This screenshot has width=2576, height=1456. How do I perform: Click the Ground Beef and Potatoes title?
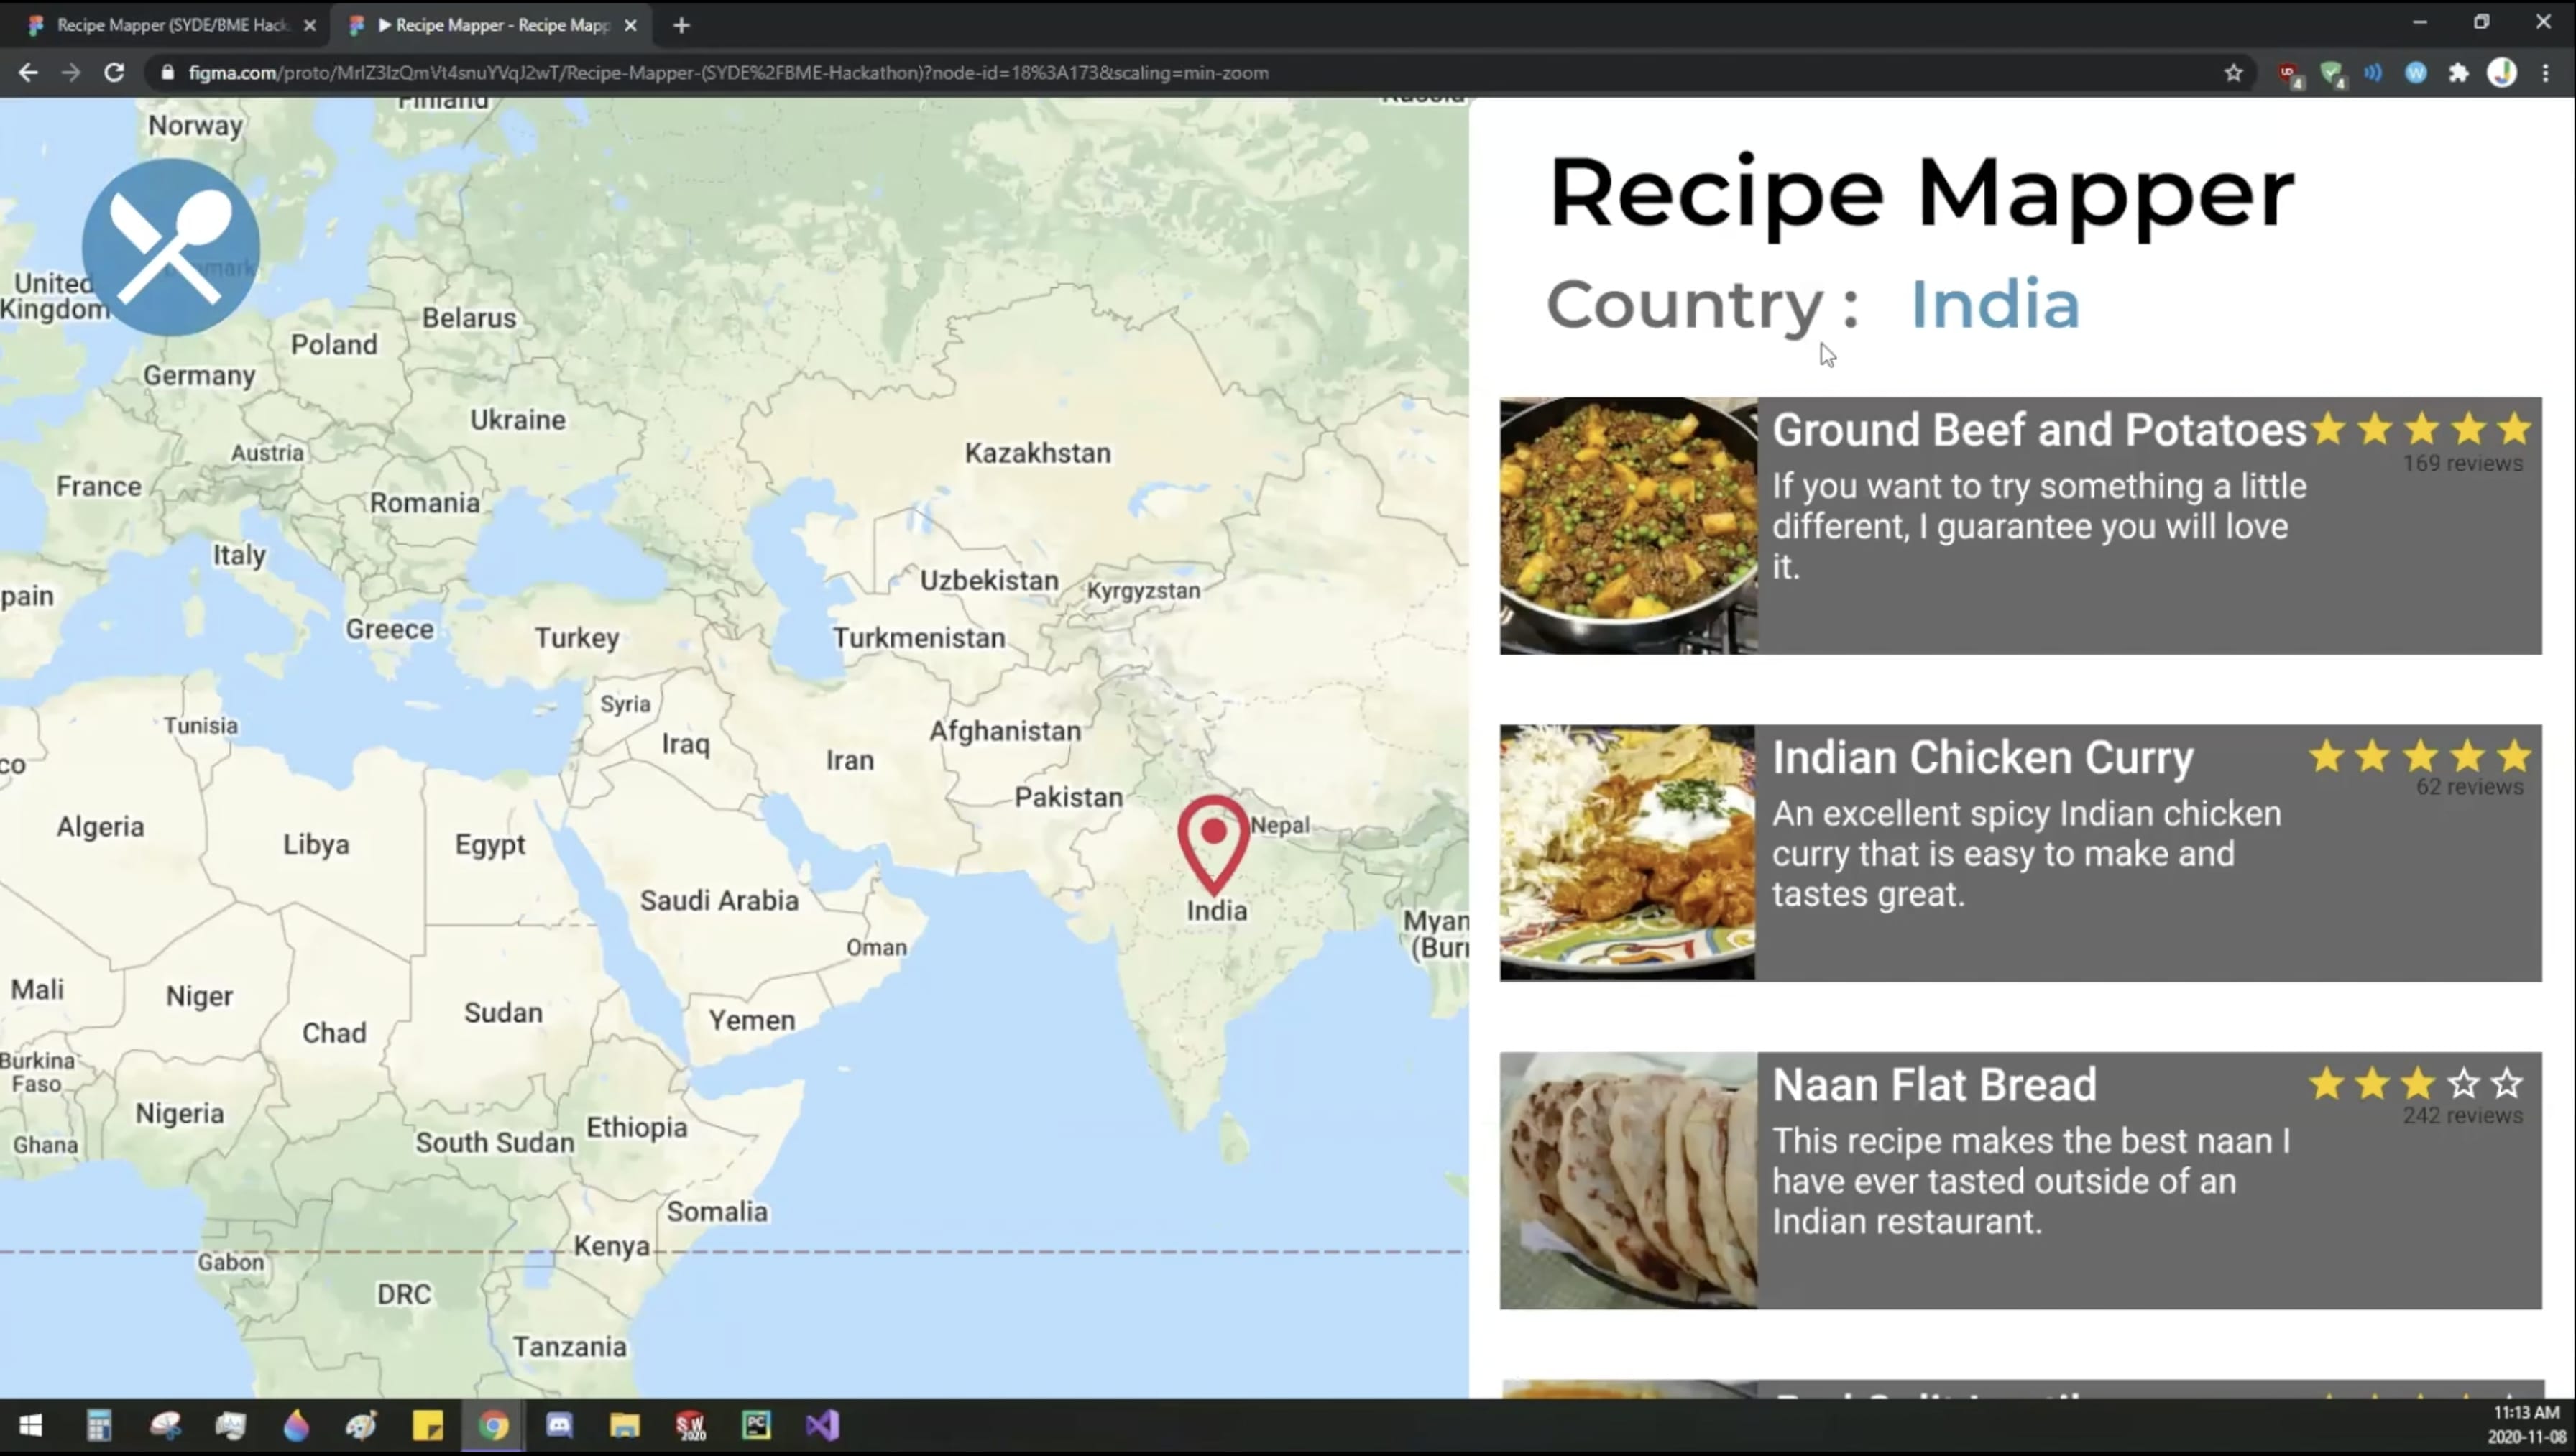2038,430
